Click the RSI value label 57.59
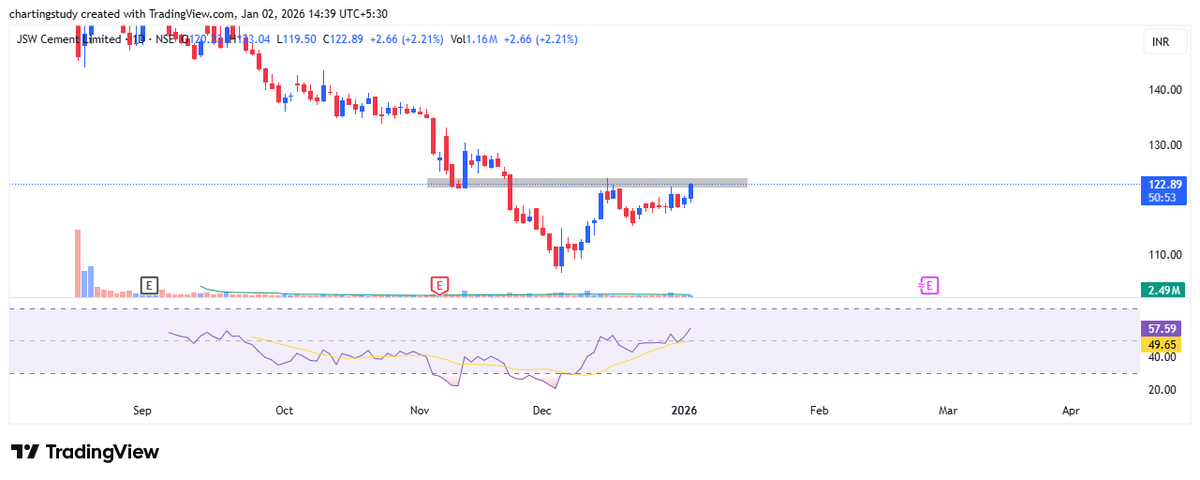 point(1161,328)
